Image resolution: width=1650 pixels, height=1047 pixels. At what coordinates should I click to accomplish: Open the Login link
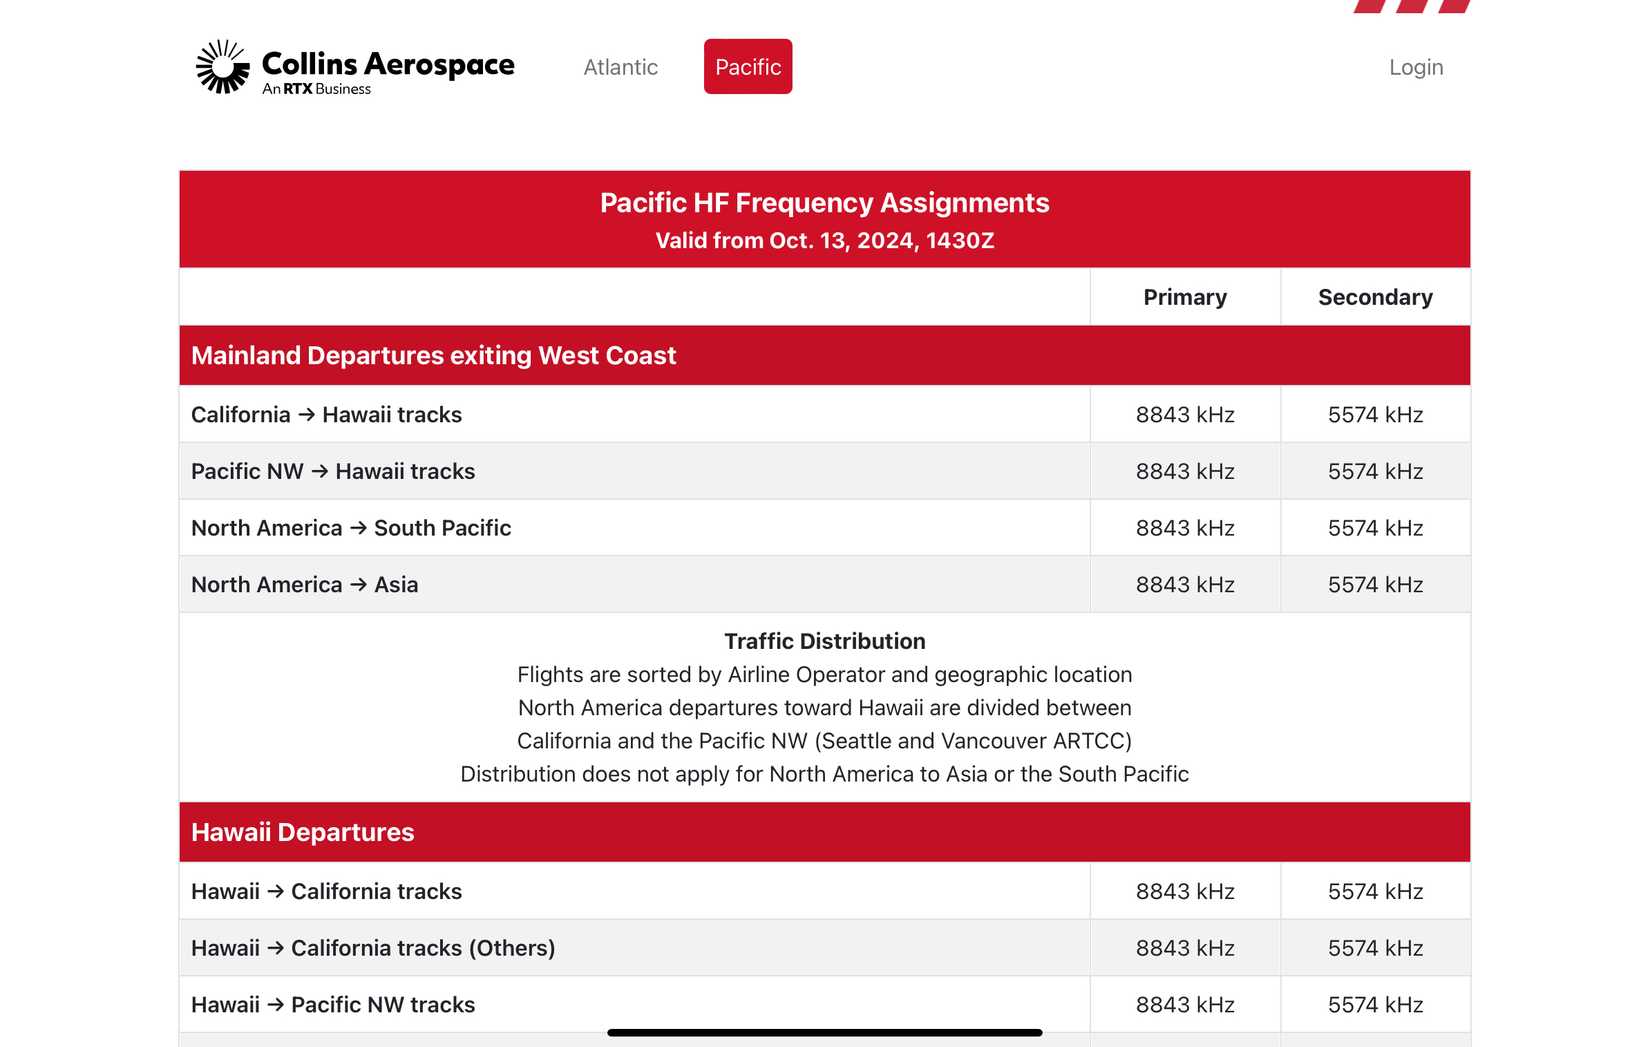pyautogui.click(x=1415, y=67)
